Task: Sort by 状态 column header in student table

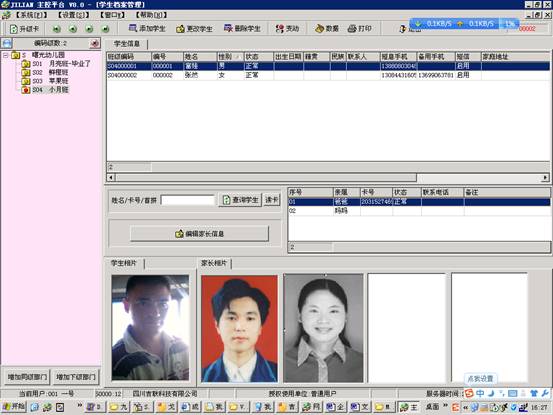Action: (259, 56)
